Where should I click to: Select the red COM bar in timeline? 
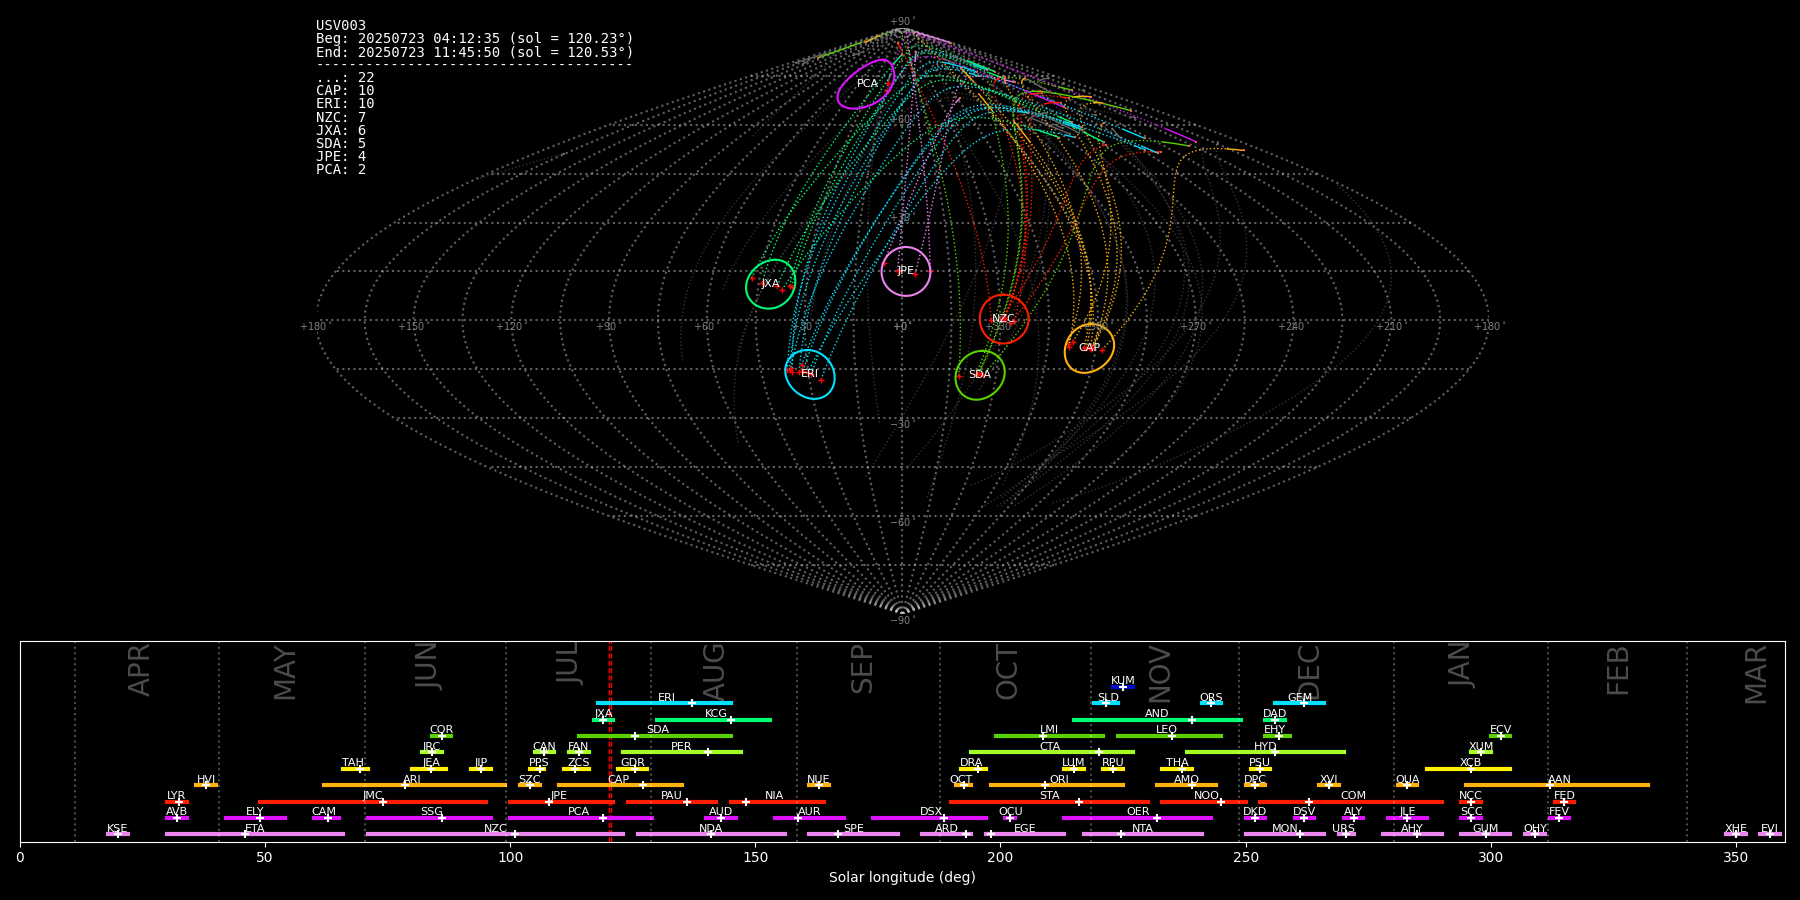tap(1351, 802)
